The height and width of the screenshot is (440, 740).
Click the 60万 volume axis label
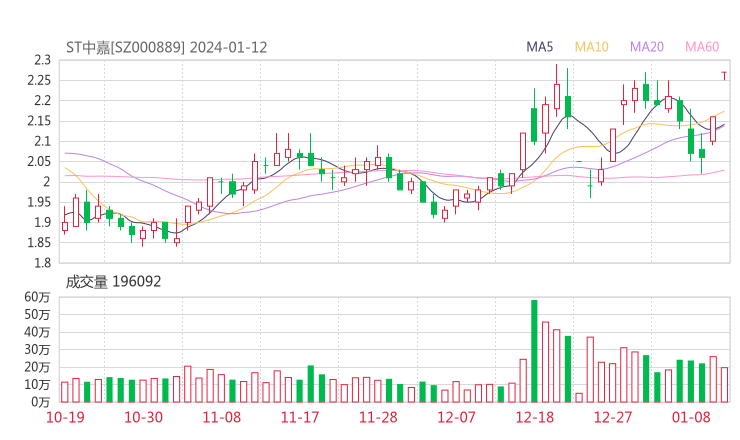(x=37, y=297)
